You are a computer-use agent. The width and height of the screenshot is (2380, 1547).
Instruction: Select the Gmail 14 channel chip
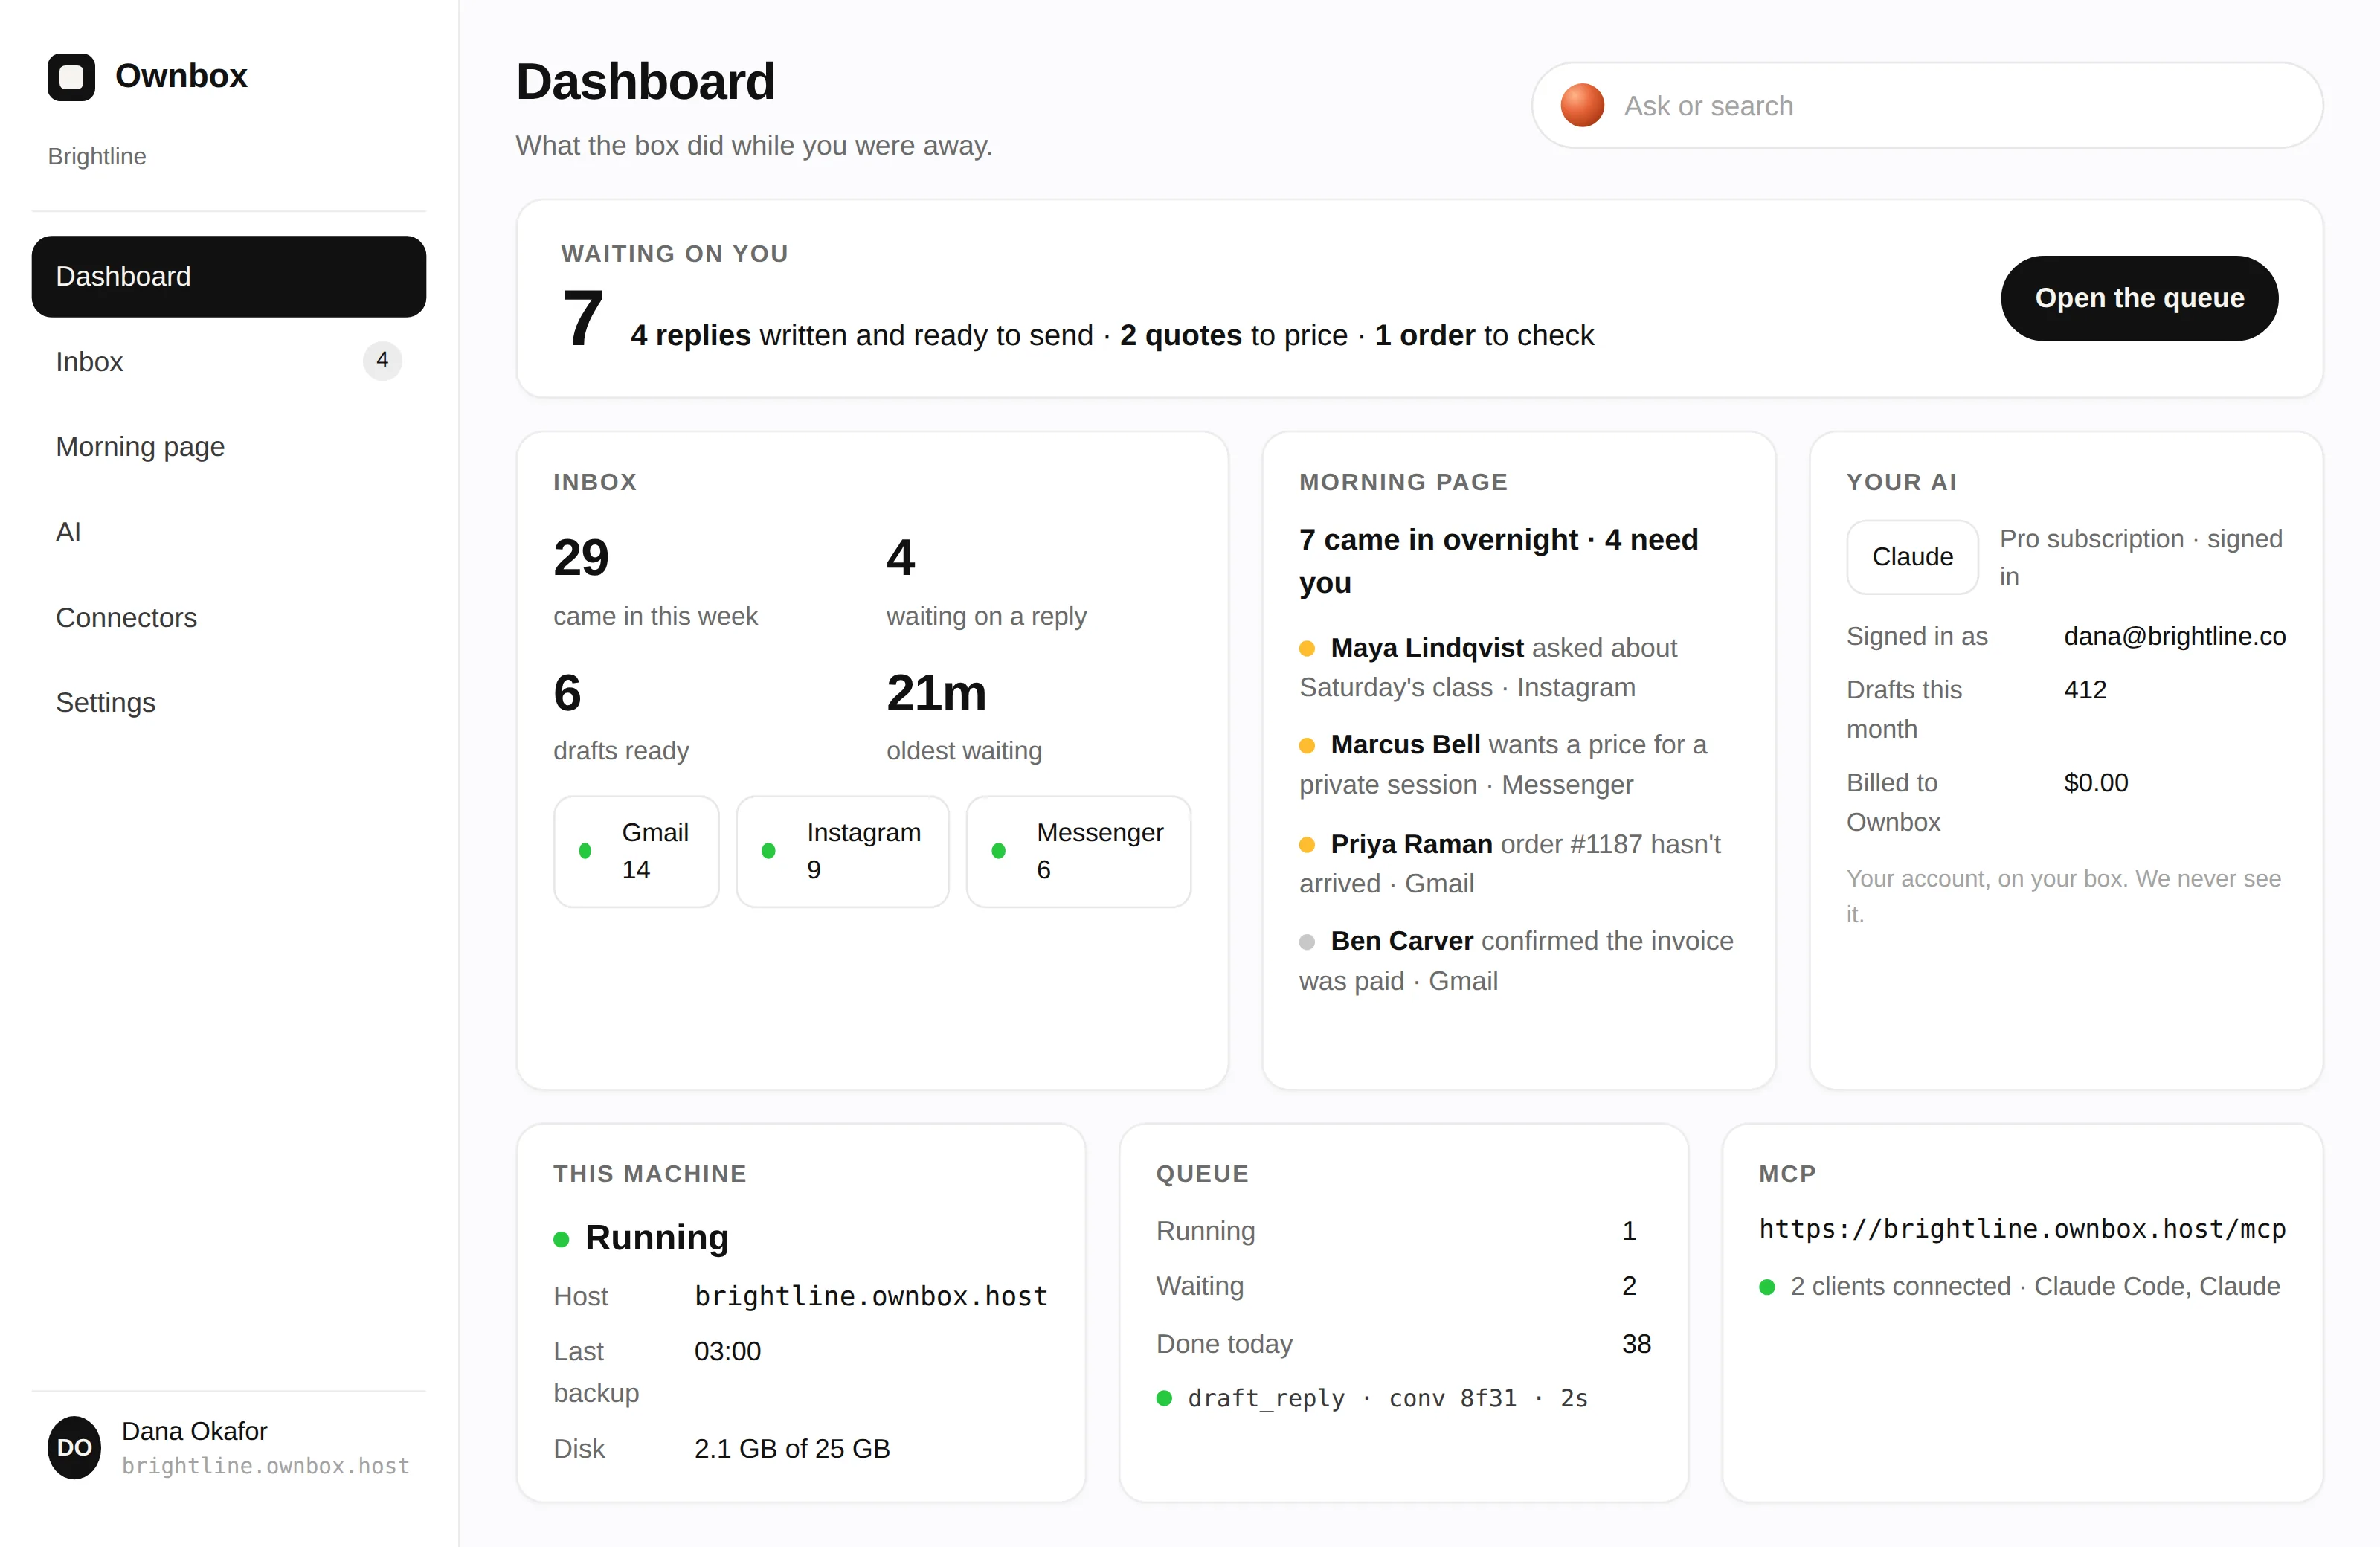tap(636, 851)
